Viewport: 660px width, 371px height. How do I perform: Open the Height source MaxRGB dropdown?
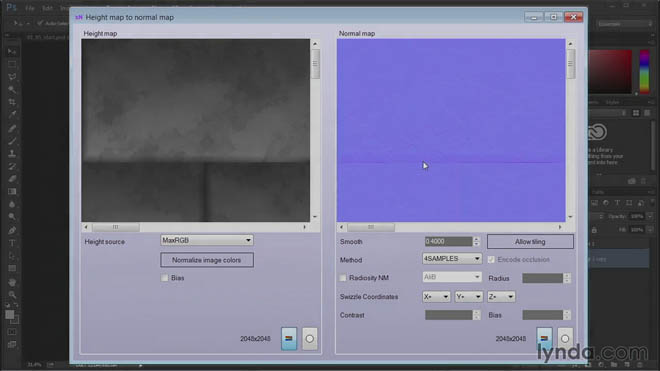[207, 240]
